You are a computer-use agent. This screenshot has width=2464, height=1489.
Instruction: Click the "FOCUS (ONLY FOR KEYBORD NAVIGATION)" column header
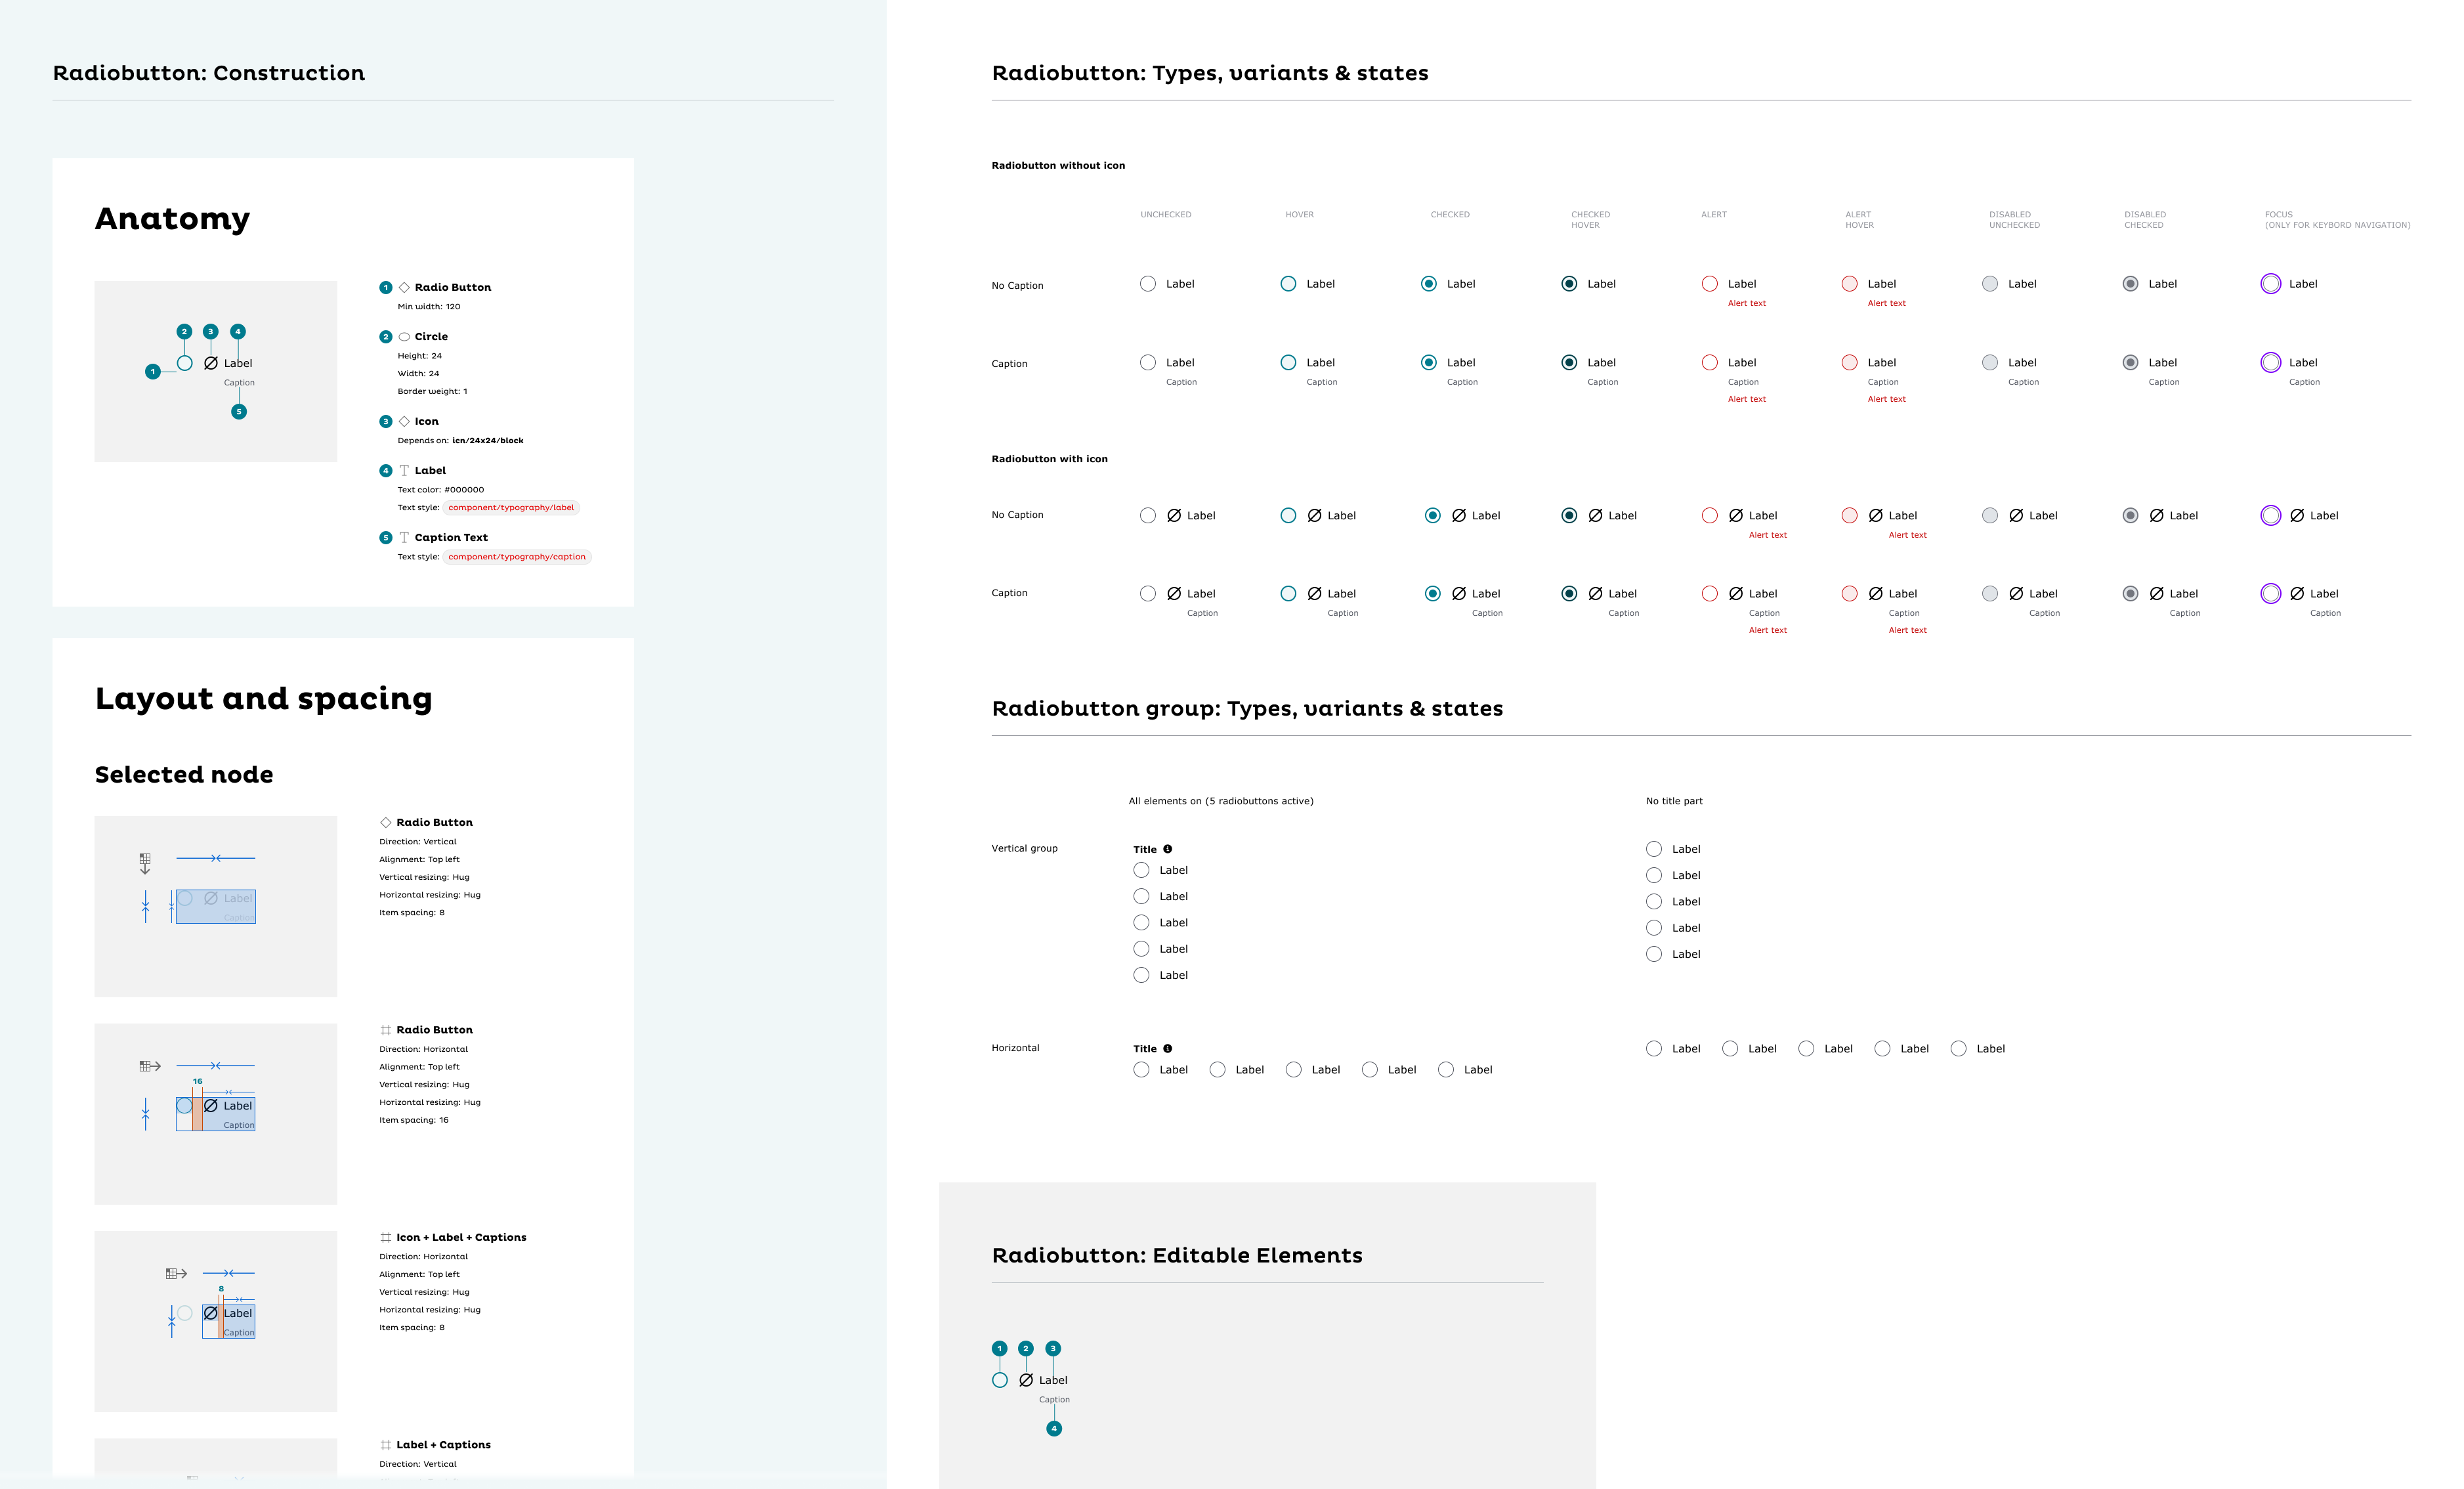point(2338,220)
